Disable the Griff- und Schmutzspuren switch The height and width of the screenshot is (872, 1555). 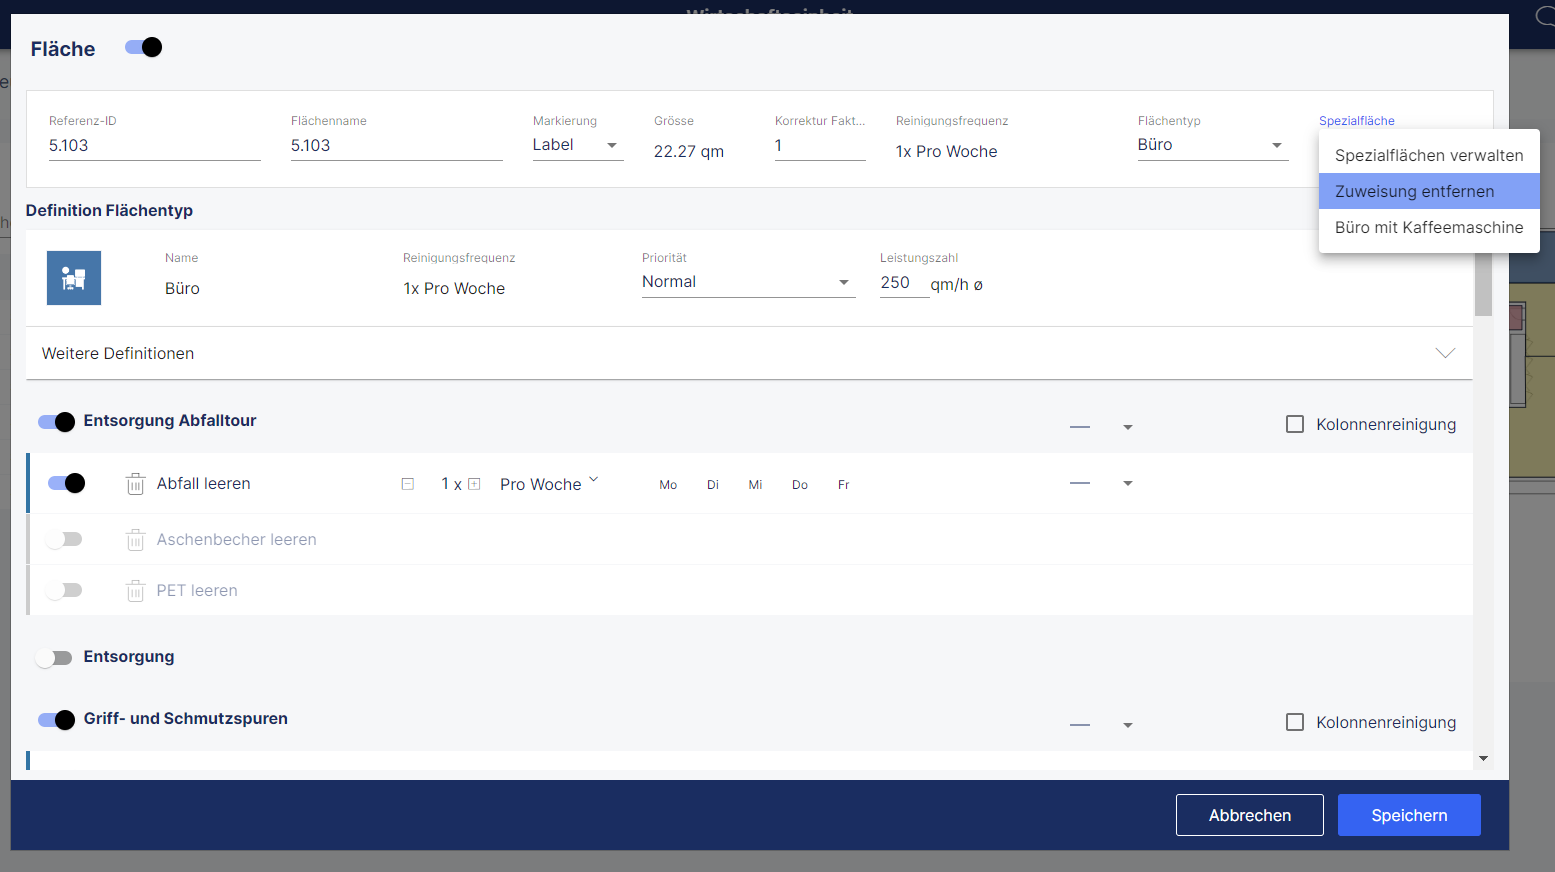pyautogui.click(x=57, y=720)
